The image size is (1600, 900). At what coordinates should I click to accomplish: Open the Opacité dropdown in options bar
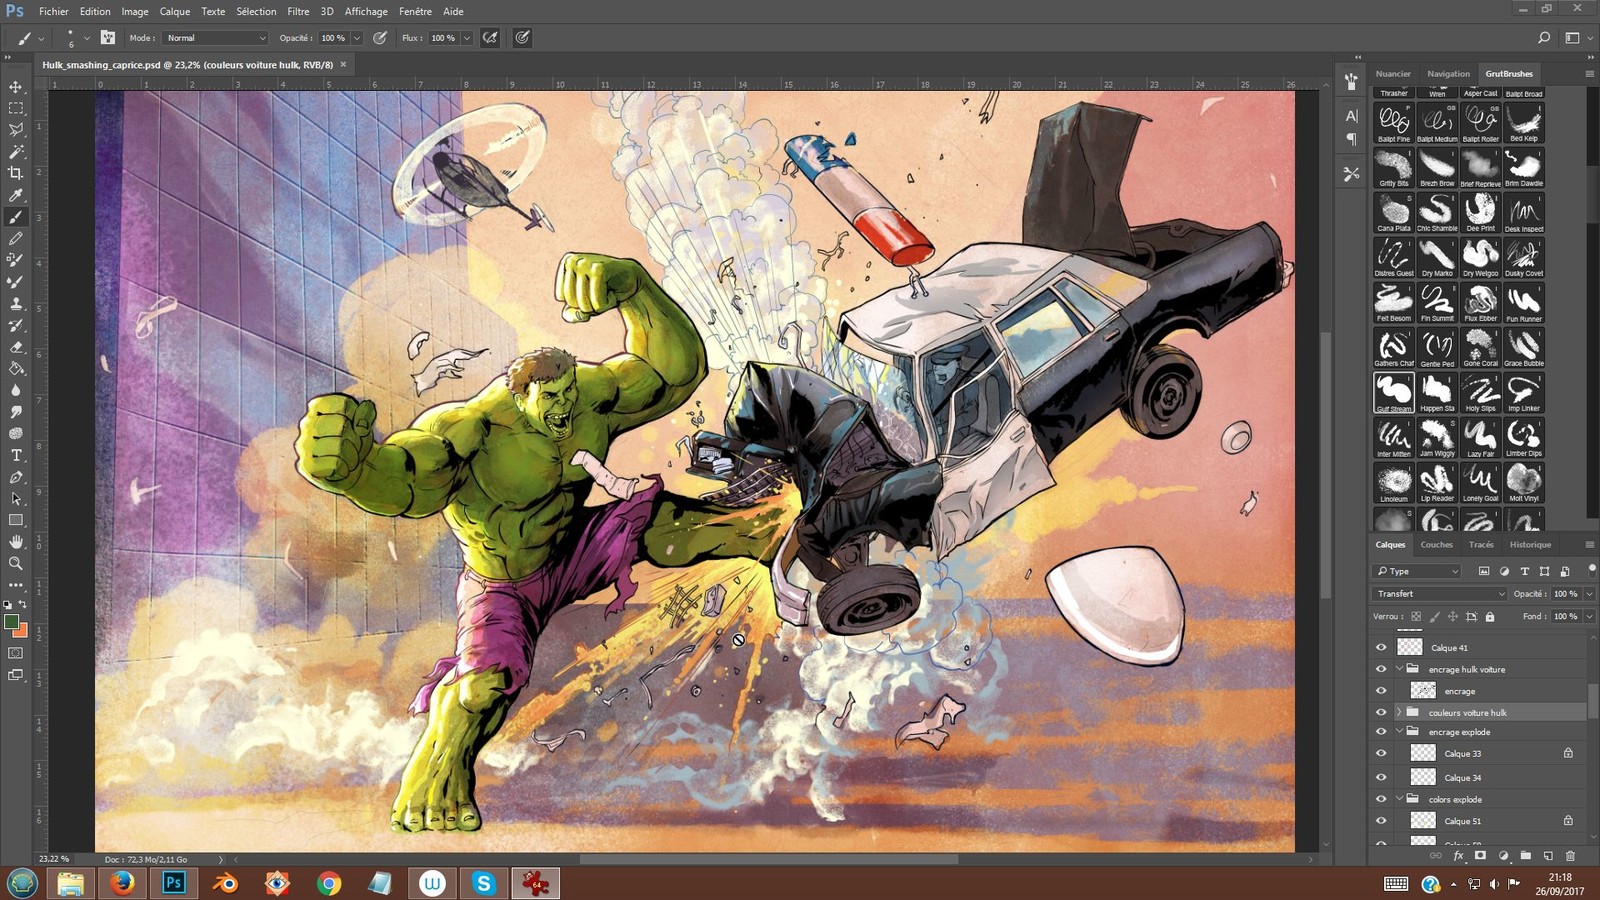357,38
